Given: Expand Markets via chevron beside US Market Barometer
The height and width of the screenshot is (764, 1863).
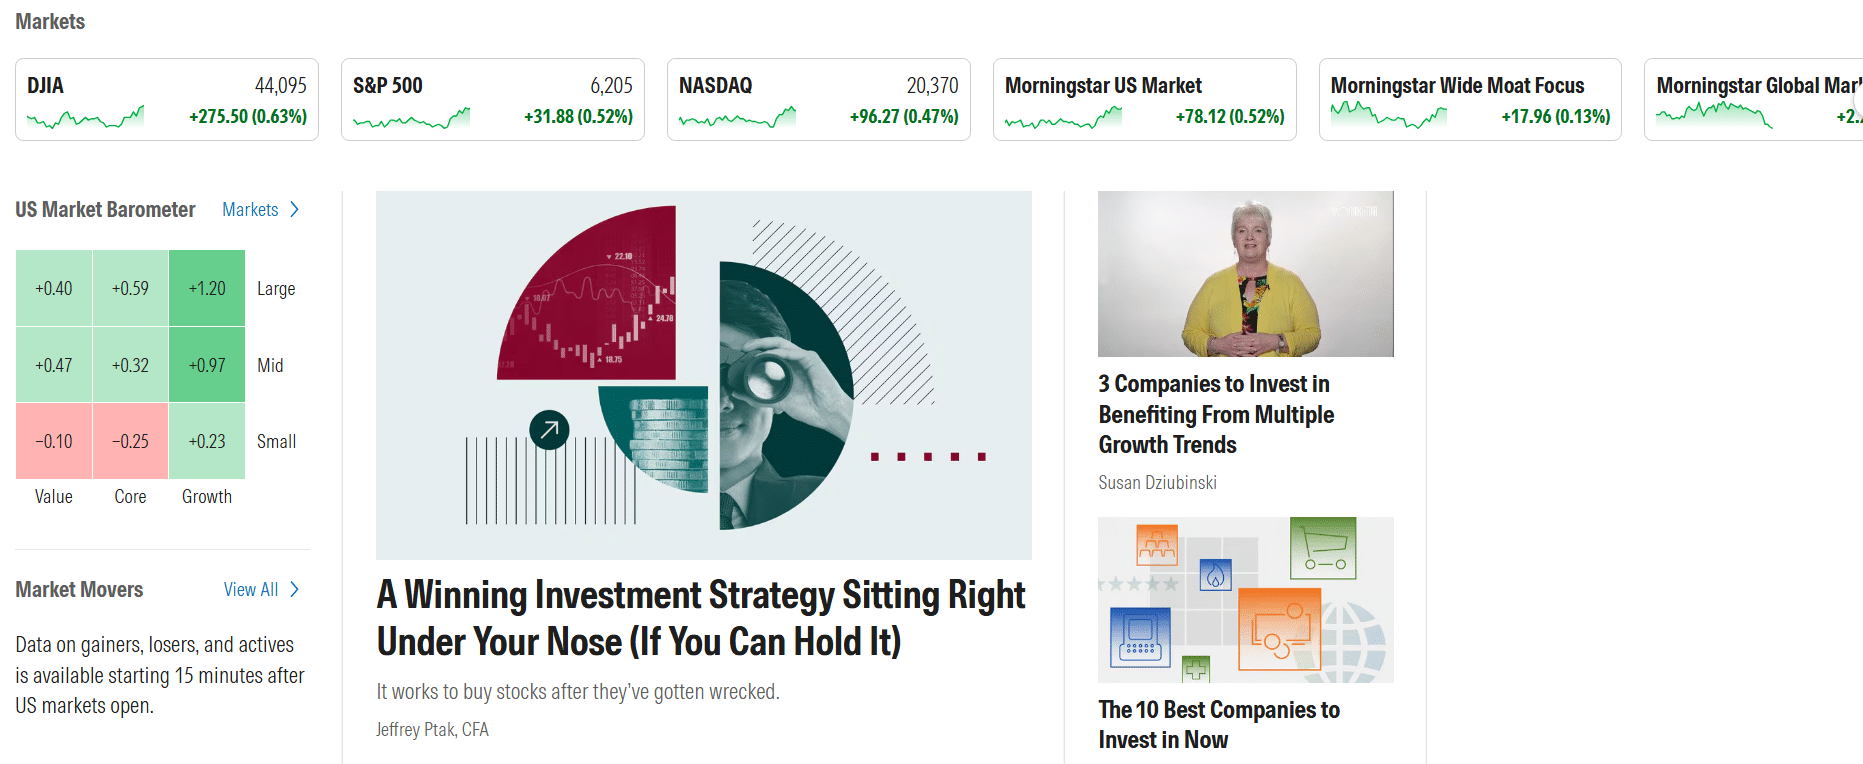Looking at the screenshot, I should pos(295,210).
